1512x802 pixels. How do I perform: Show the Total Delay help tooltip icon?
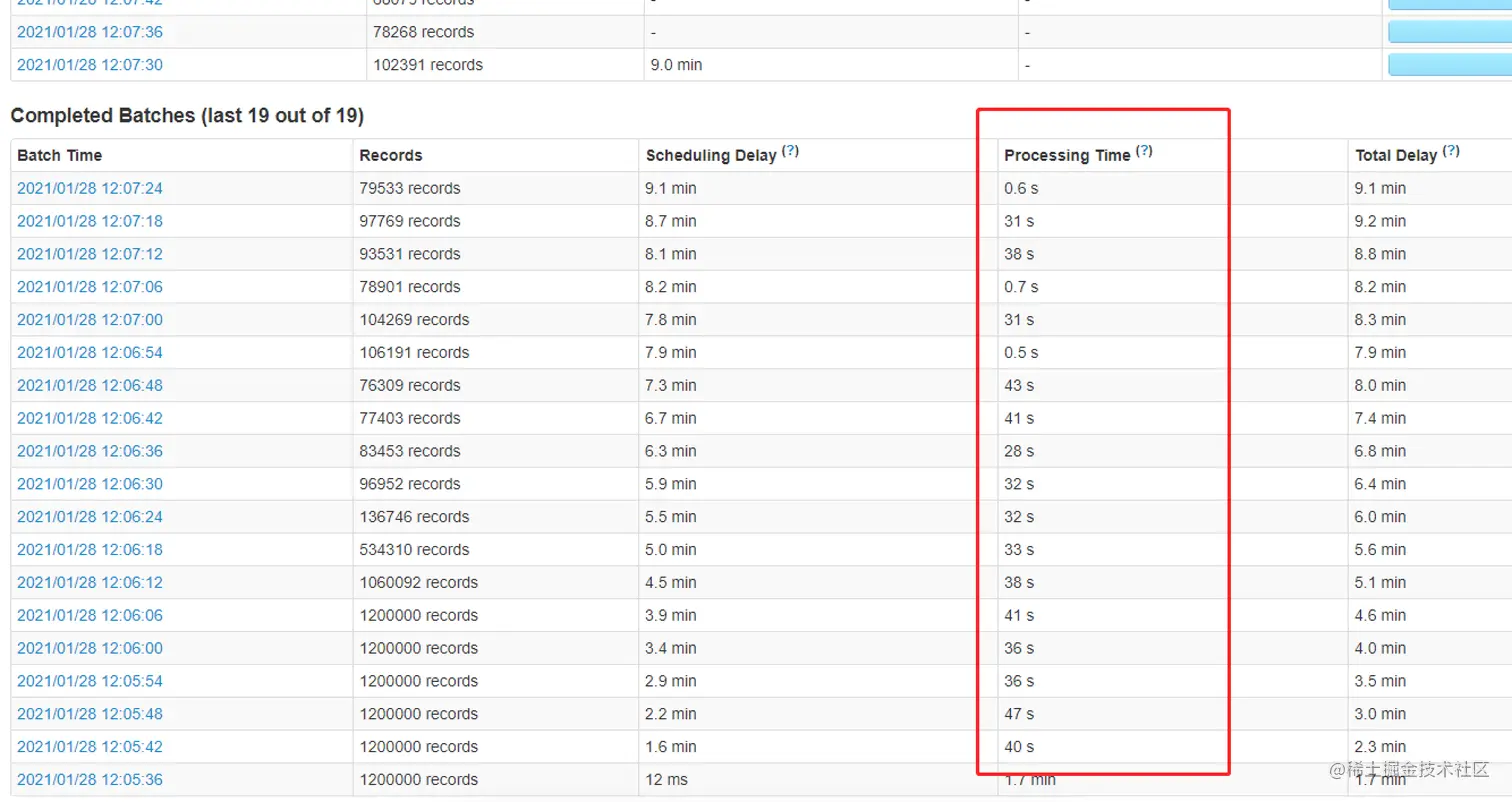(x=1451, y=151)
